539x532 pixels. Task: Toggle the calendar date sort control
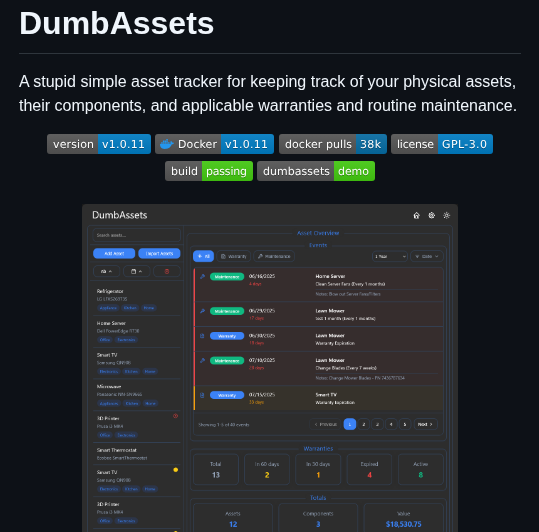click(136, 271)
